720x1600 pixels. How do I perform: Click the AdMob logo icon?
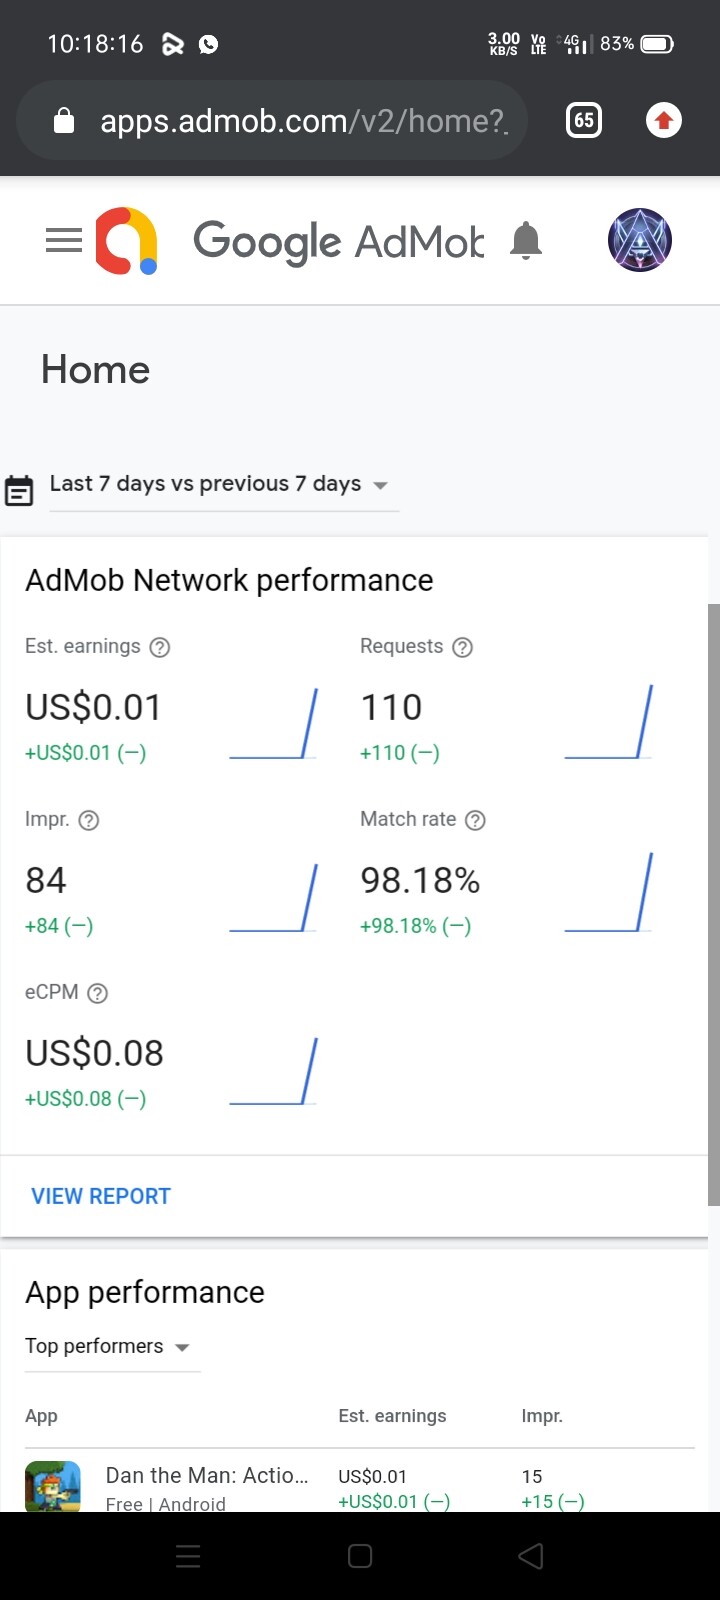coord(126,241)
